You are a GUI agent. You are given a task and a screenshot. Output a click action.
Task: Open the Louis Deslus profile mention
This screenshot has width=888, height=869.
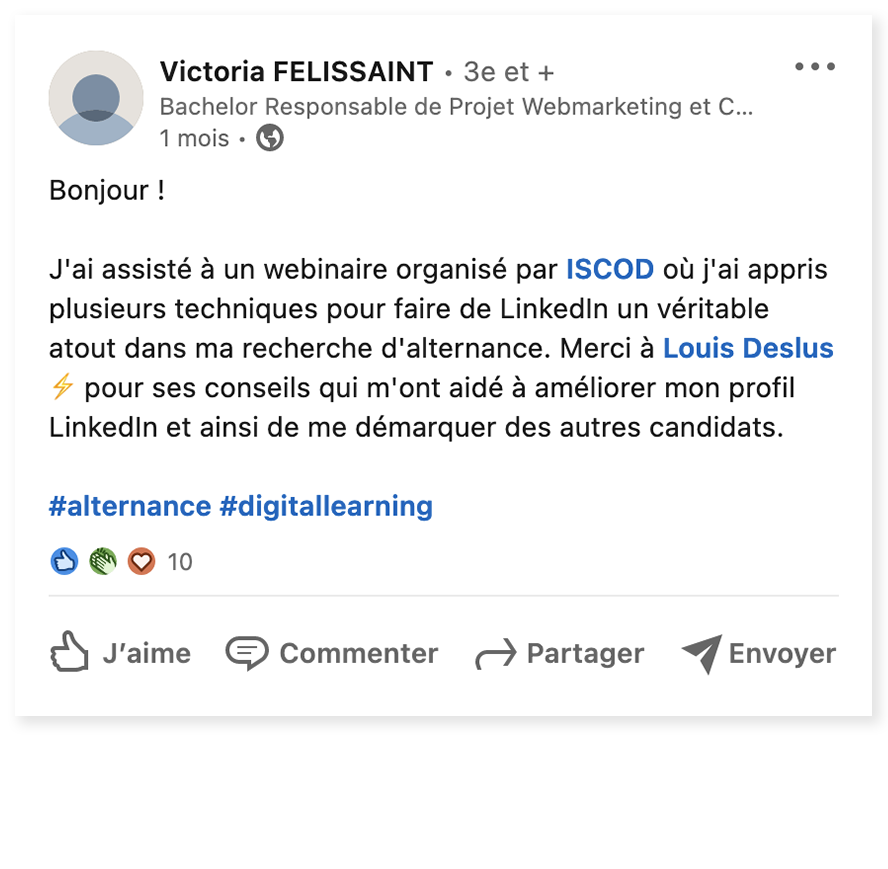[x=748, y=348]
